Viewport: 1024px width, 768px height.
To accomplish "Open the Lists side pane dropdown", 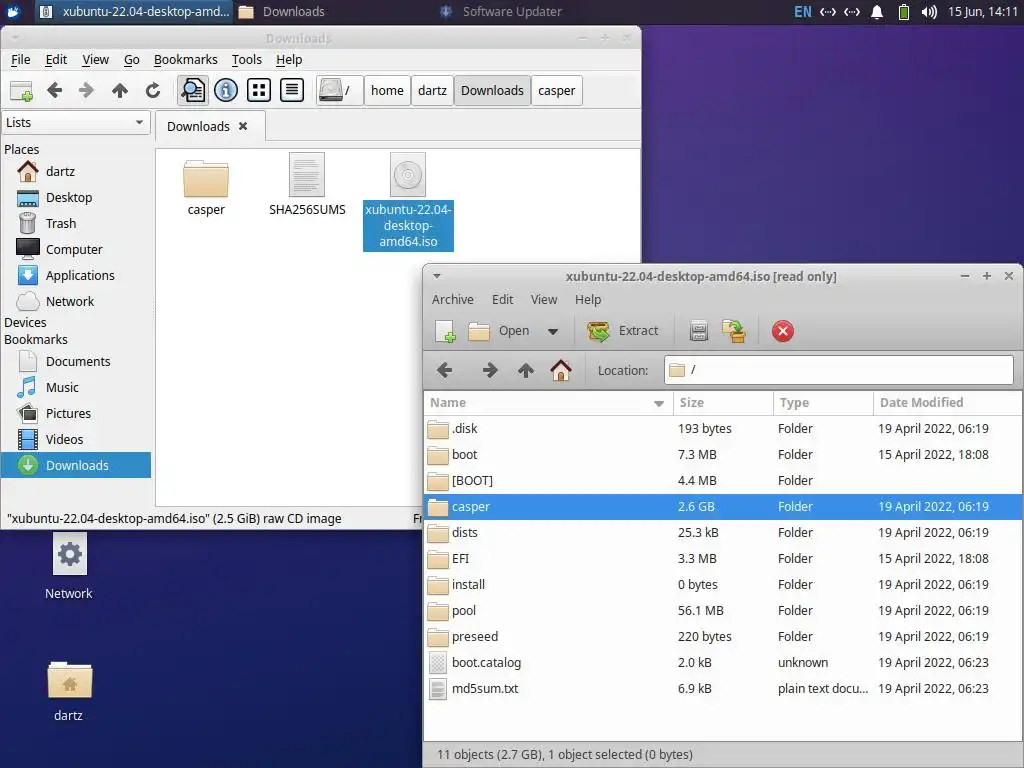I will pyautogui.click(x=76, y=123).
